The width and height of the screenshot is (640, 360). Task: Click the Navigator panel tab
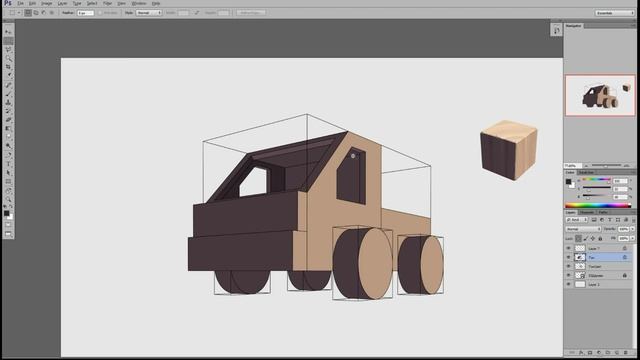pyautogui.click(x=573, y=26)
